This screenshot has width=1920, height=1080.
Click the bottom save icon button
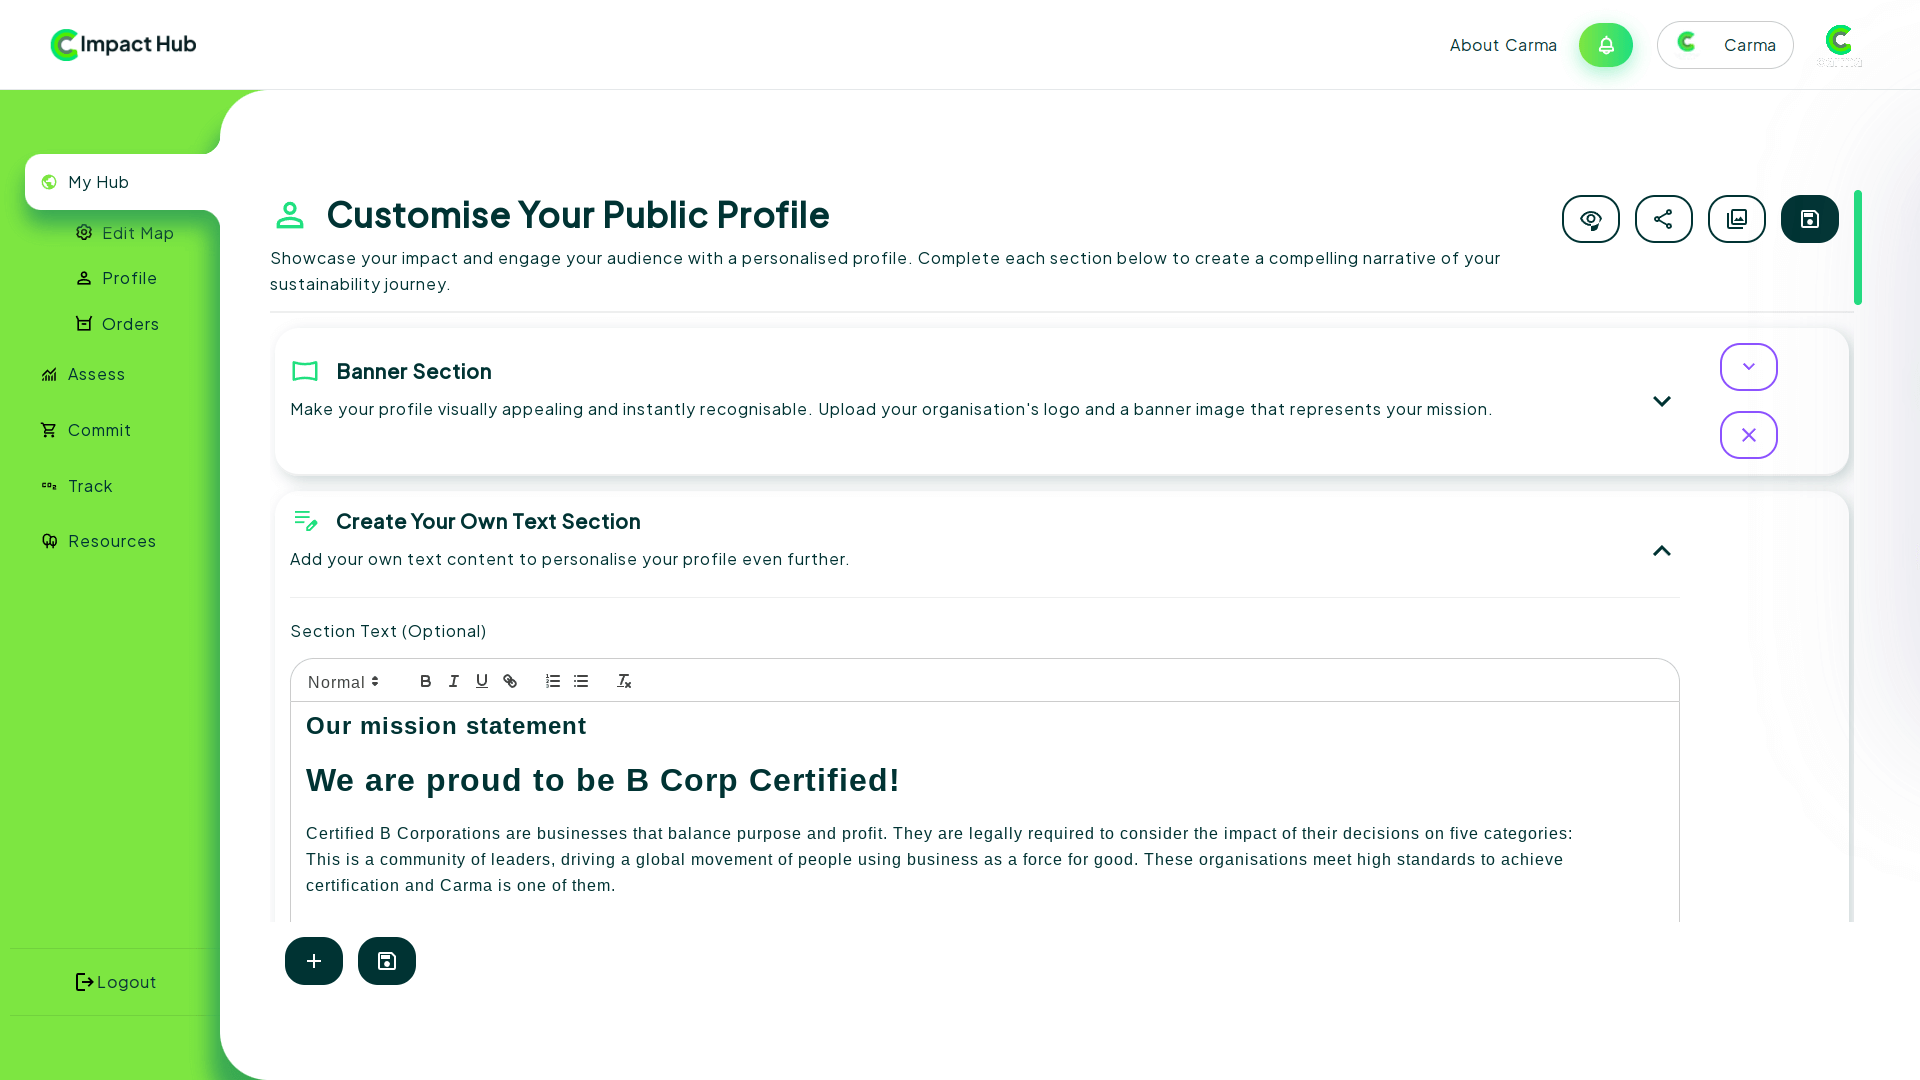coord(387,961)
